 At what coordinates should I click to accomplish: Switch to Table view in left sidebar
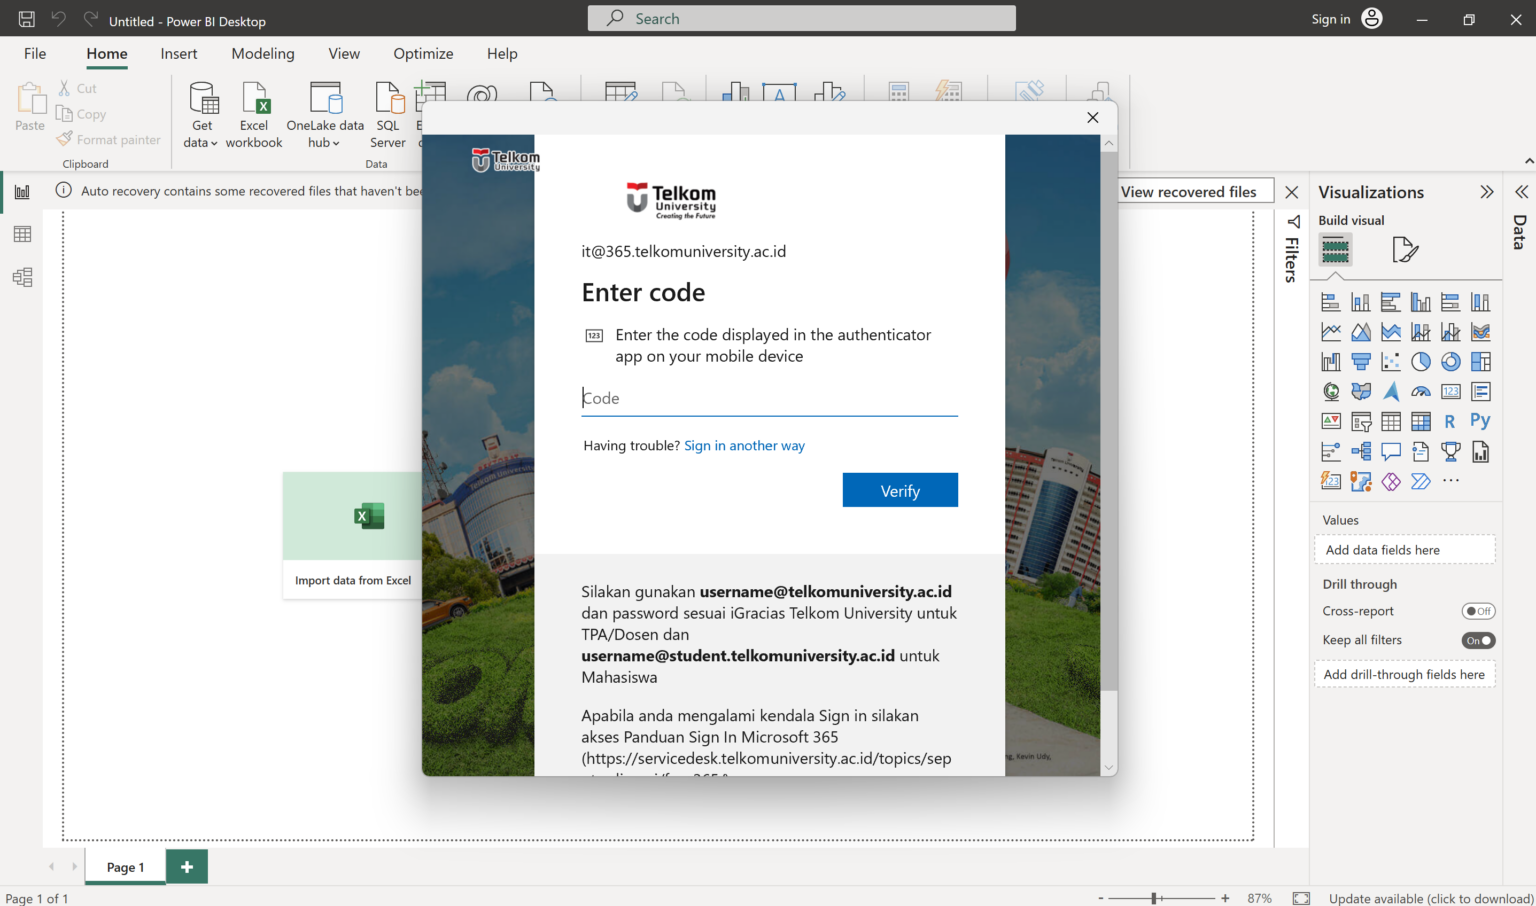22,233
